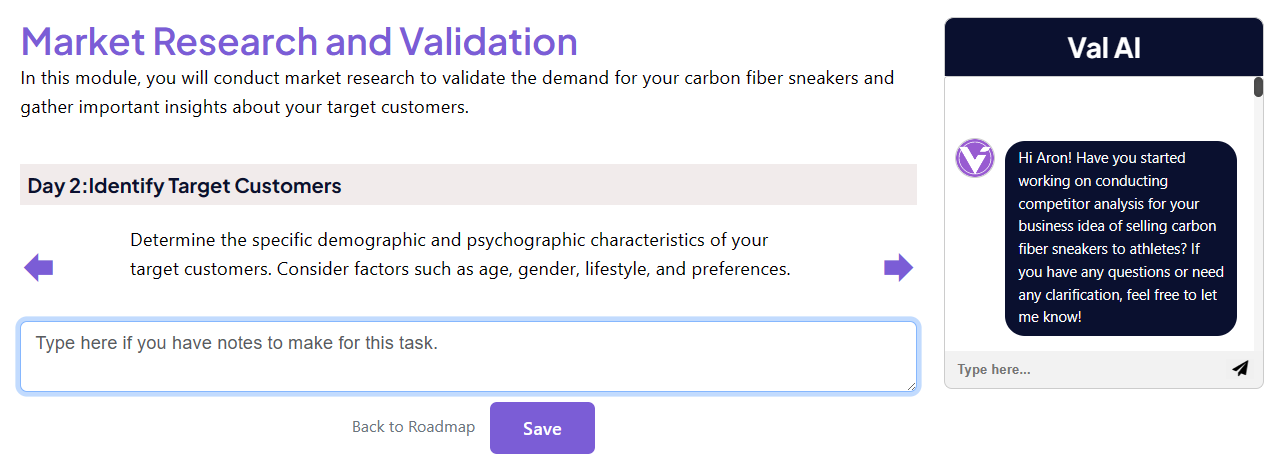The image size is (1281, 468).
Task: Click the notes text area resize handle
Action: point(910,385)
